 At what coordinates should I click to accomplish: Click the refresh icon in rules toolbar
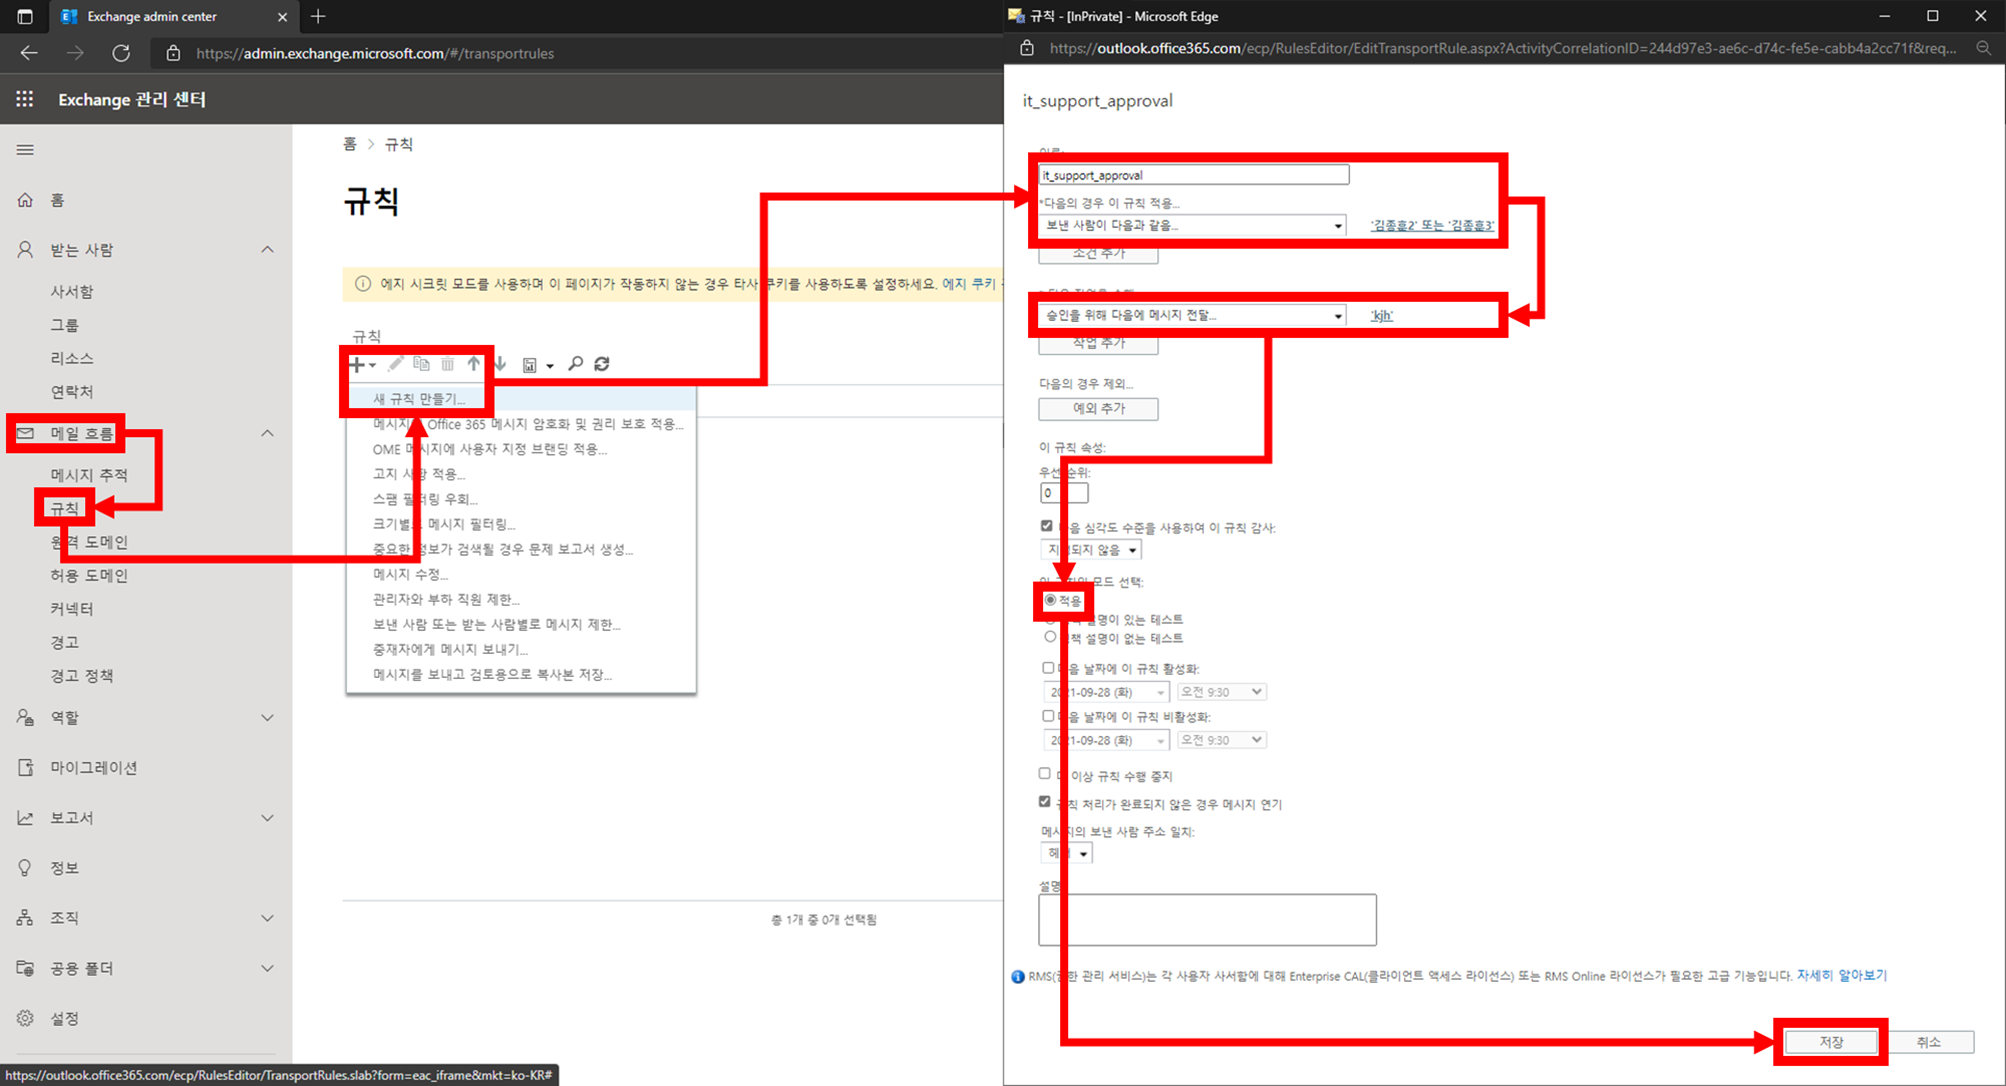(602, 364)
